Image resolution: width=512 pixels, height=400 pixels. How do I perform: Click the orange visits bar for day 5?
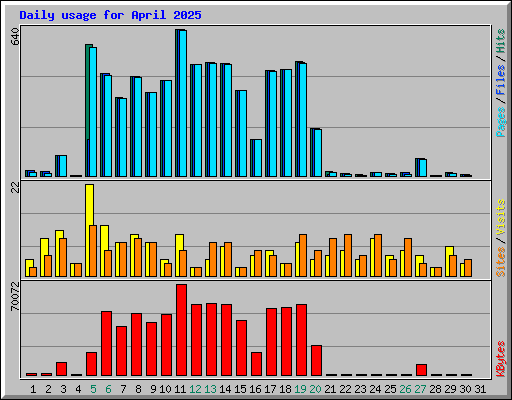pos(93,251)
